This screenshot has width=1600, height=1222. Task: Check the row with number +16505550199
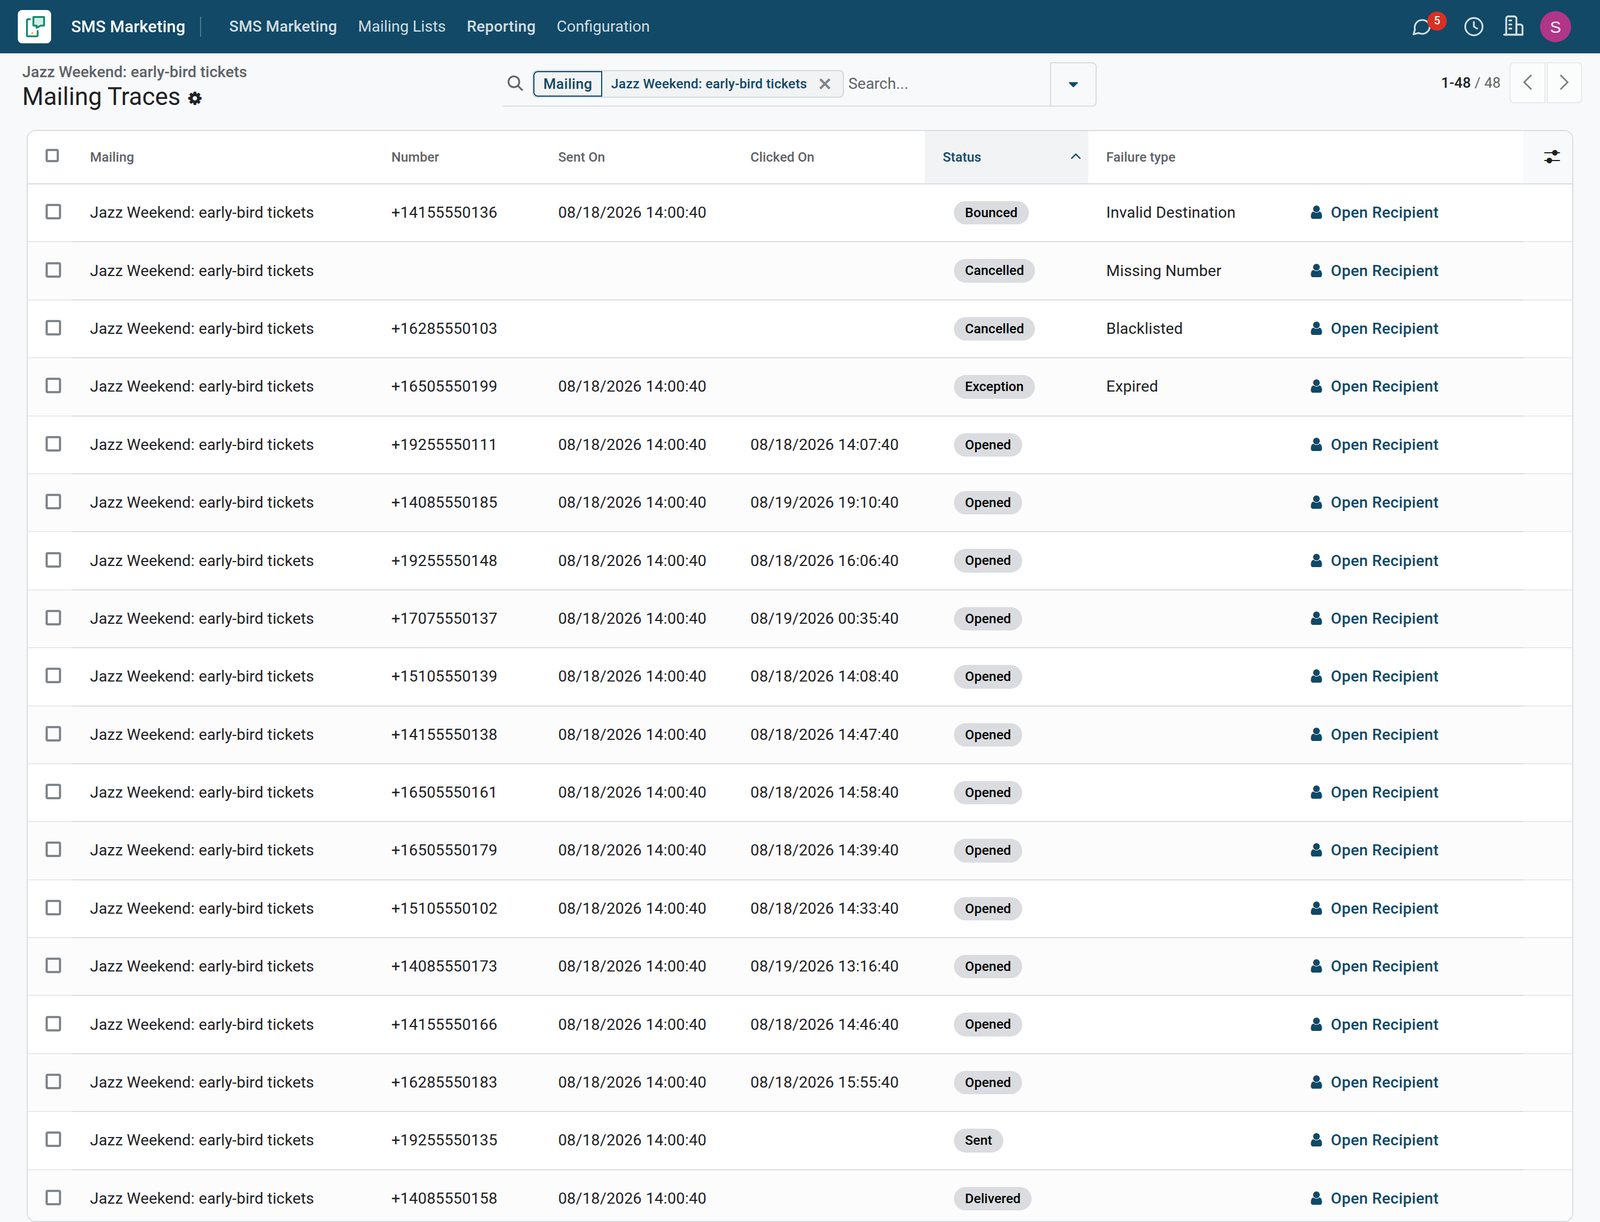click(x=53, y=386)
